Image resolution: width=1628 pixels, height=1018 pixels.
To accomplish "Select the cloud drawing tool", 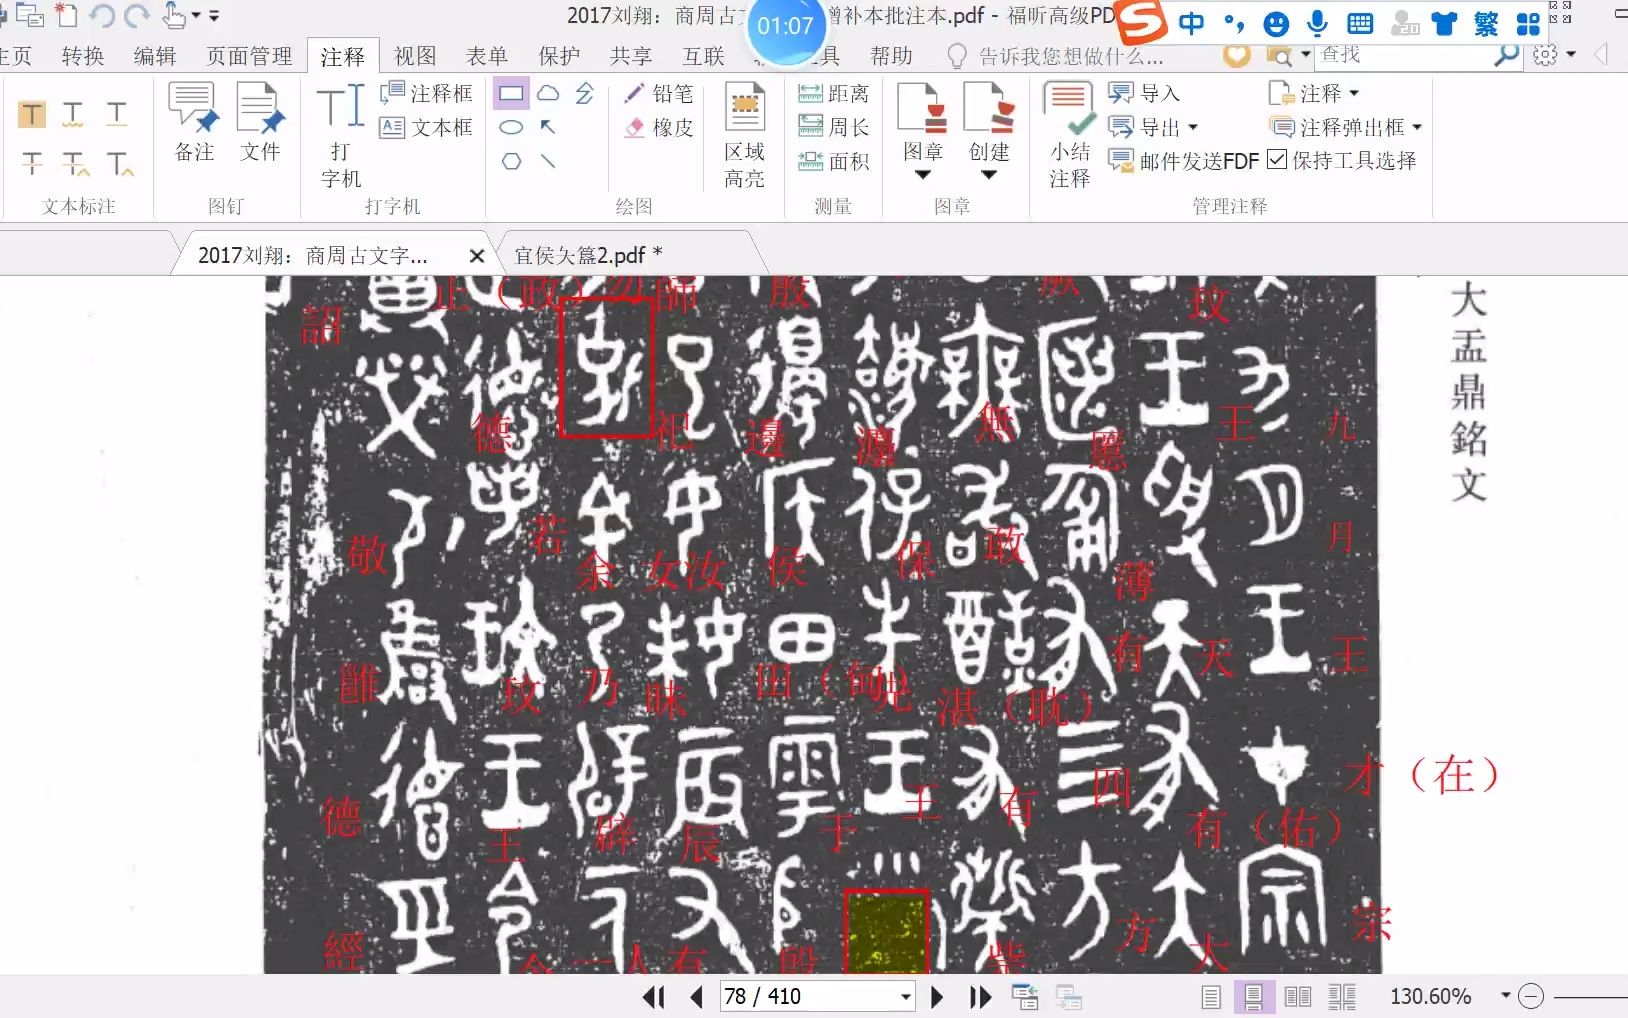I will tap(548, 94).
